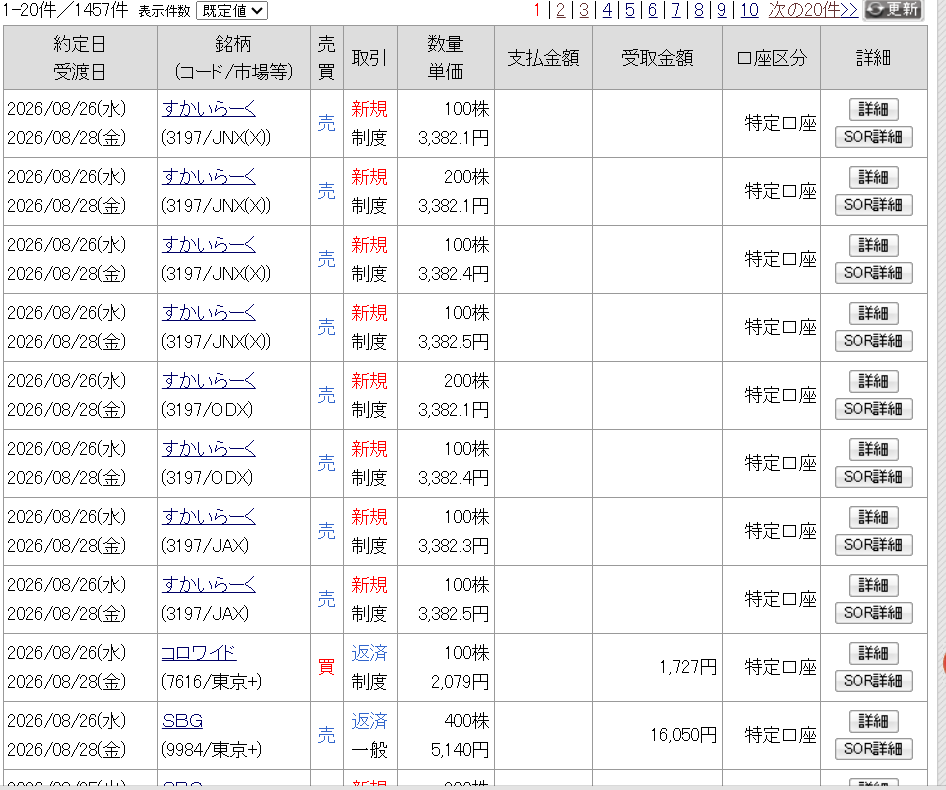Click 詳細 button for コロワイド row

tap(874, 654)
